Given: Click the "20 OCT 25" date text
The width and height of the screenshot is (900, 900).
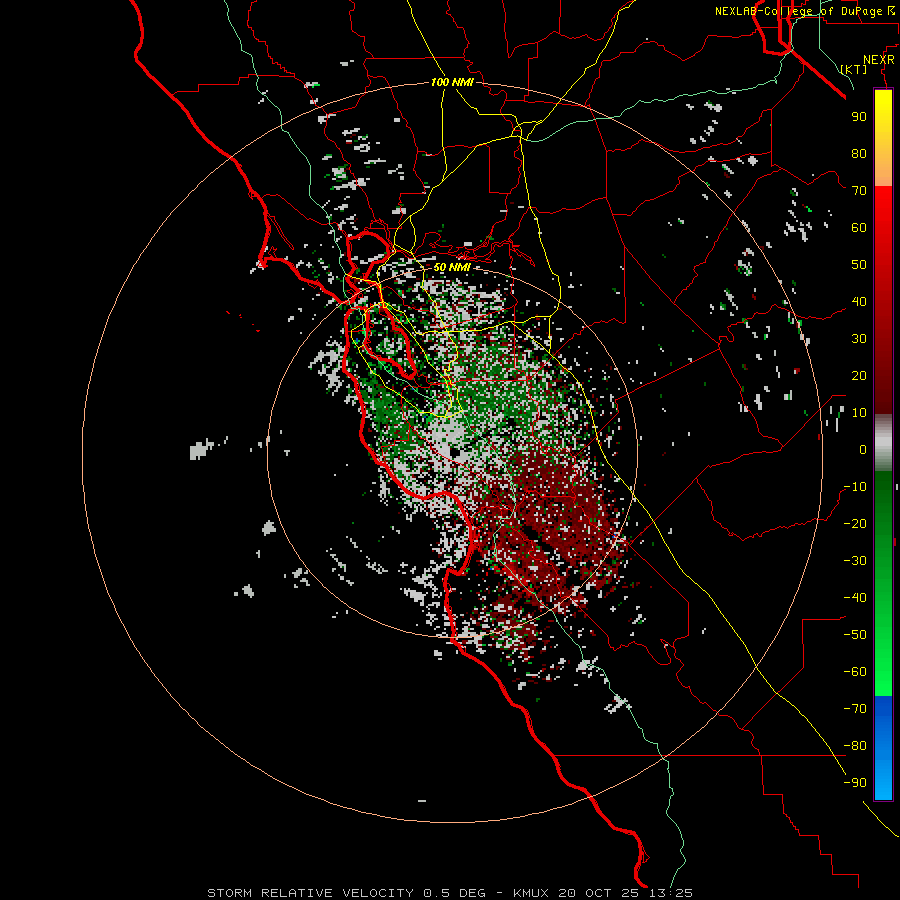Looking at the screenshot, I should click(598, 893).
